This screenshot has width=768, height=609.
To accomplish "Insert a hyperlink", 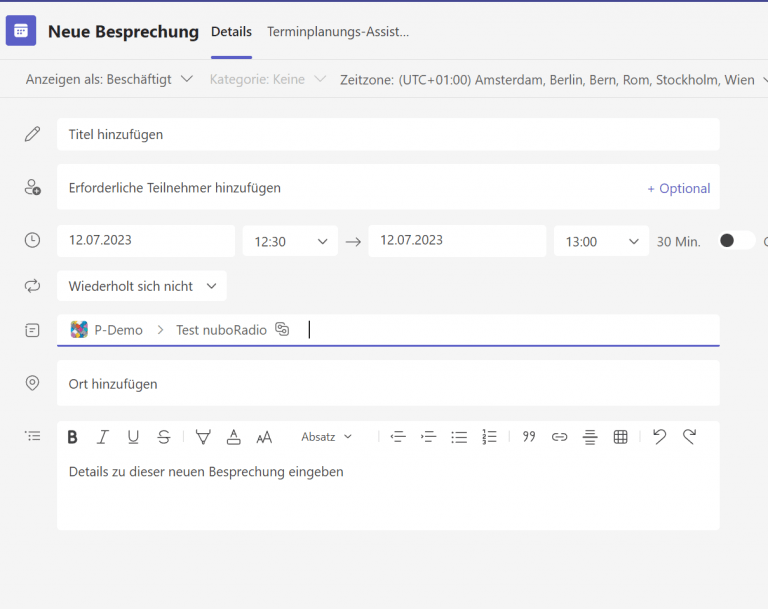I will click(559, 437).
